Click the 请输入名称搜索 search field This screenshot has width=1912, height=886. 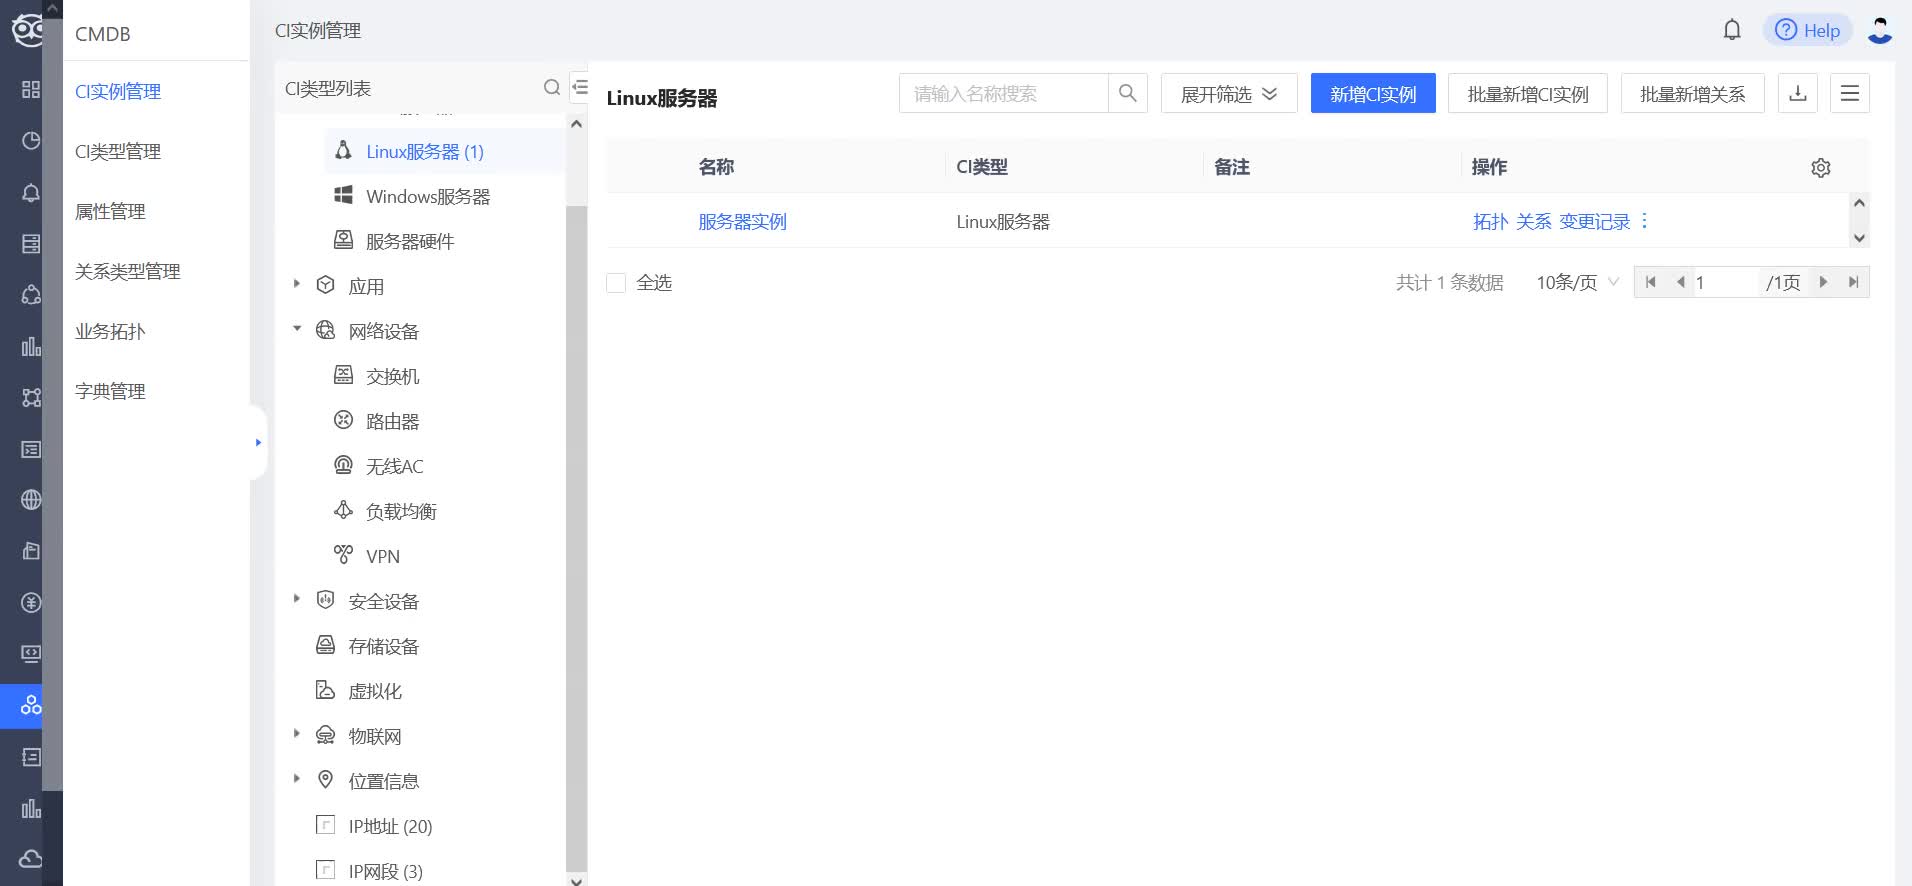pyautogui.click(x=1003, y=94)
